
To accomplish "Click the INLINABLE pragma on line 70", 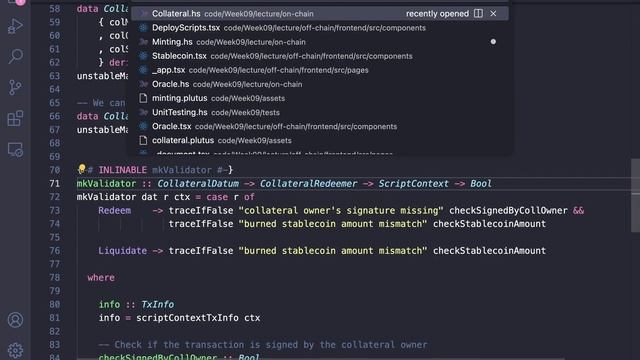I will pos(122,170).
